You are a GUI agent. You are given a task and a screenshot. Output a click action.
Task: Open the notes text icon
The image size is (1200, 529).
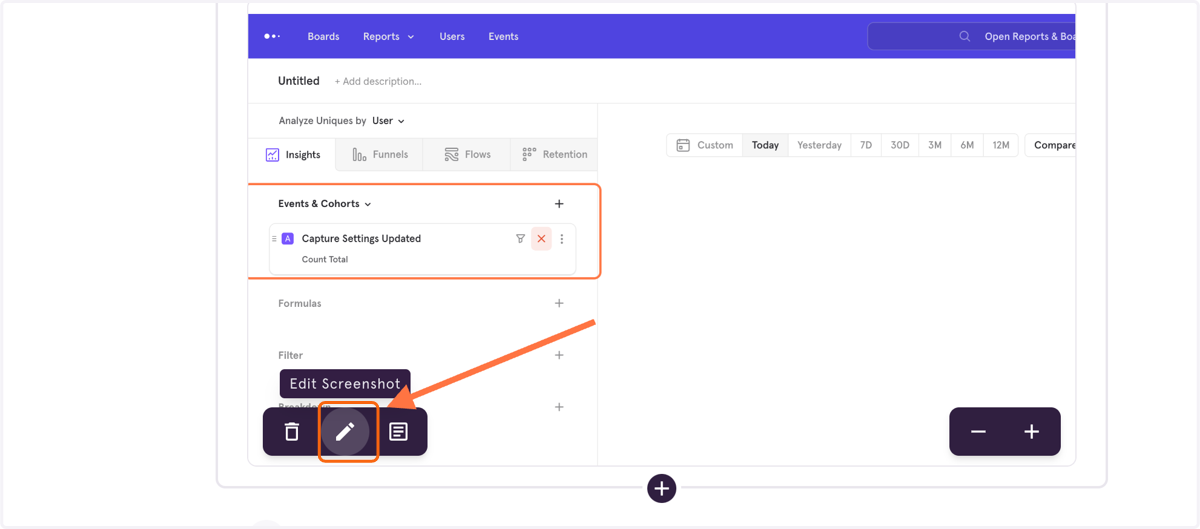(x=398, y=431)
